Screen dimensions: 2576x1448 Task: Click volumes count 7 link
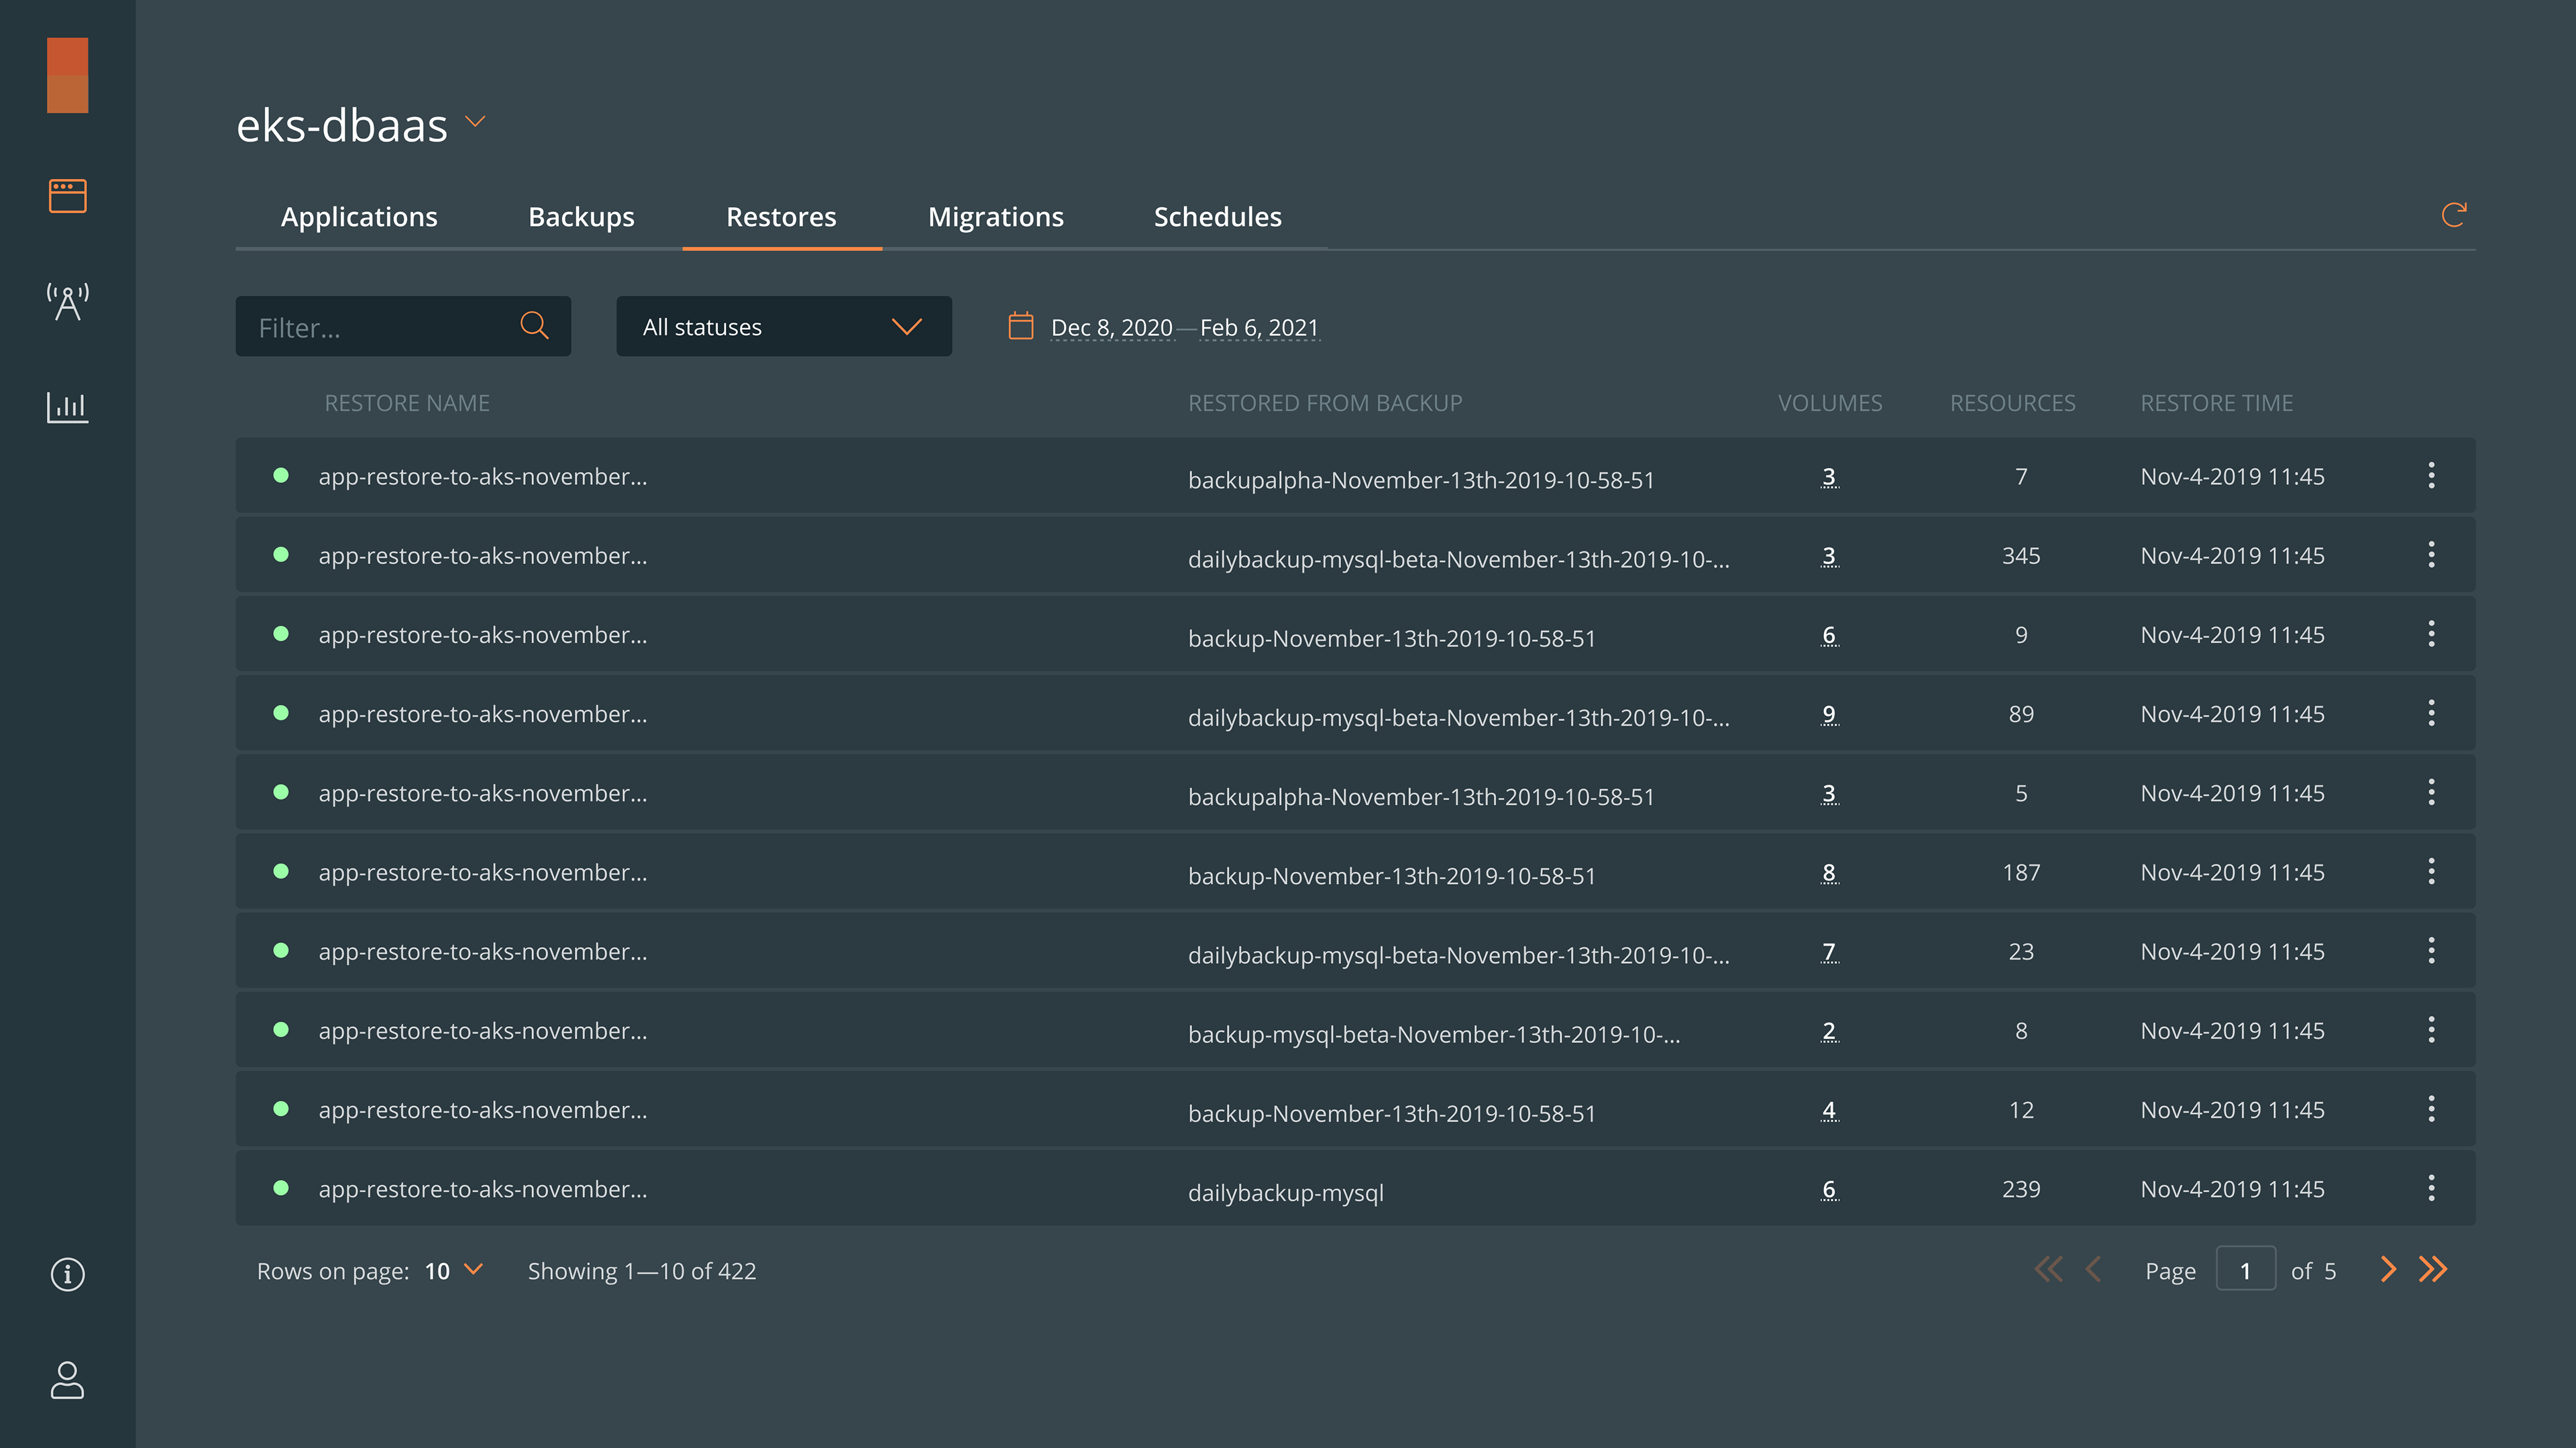point(1829,951)
